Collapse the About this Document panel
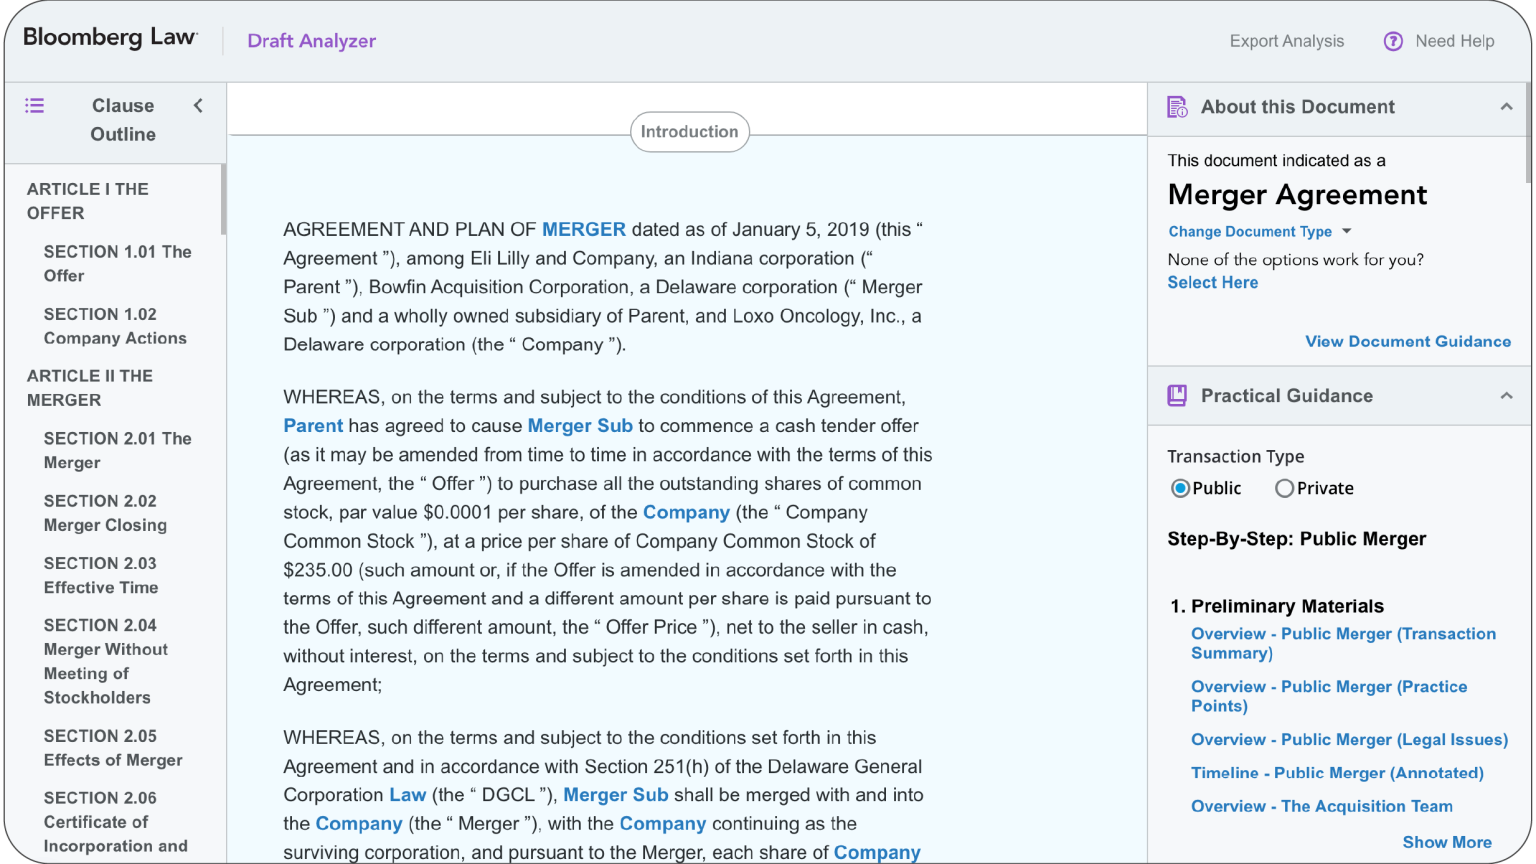This screenshot has height=864, width=1536. [x=1505, y=106]
